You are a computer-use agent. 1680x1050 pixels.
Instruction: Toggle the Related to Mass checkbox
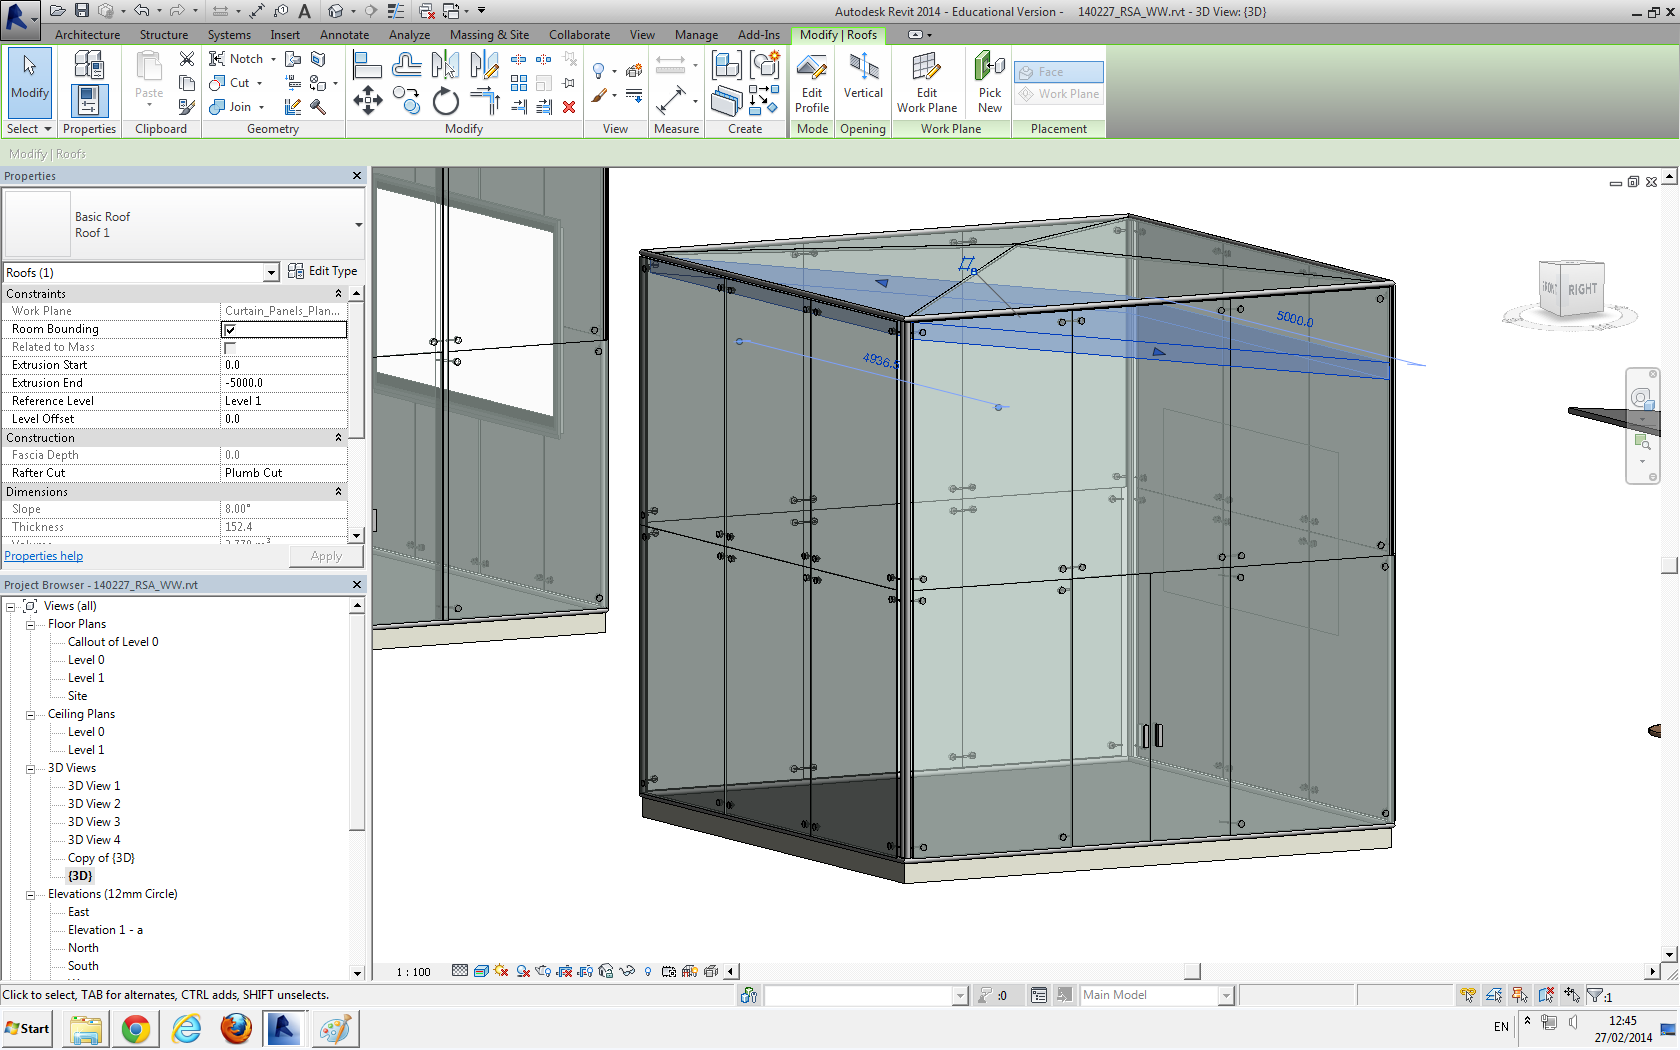(x=230, y=347)
